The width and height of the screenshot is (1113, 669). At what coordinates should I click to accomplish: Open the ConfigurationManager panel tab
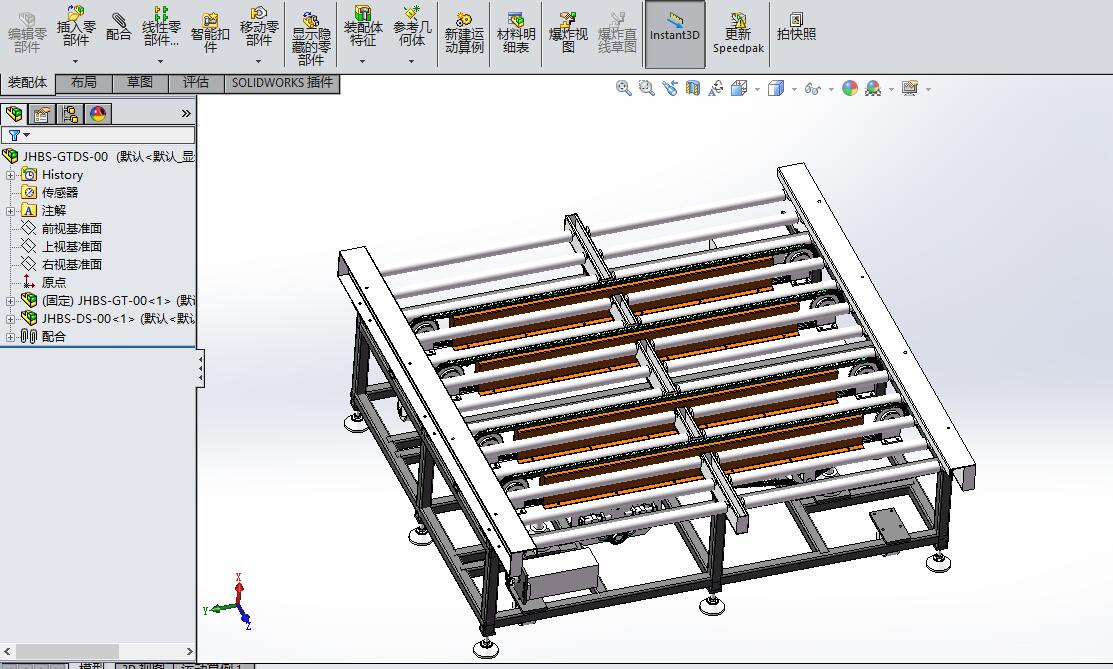(70, 114)
